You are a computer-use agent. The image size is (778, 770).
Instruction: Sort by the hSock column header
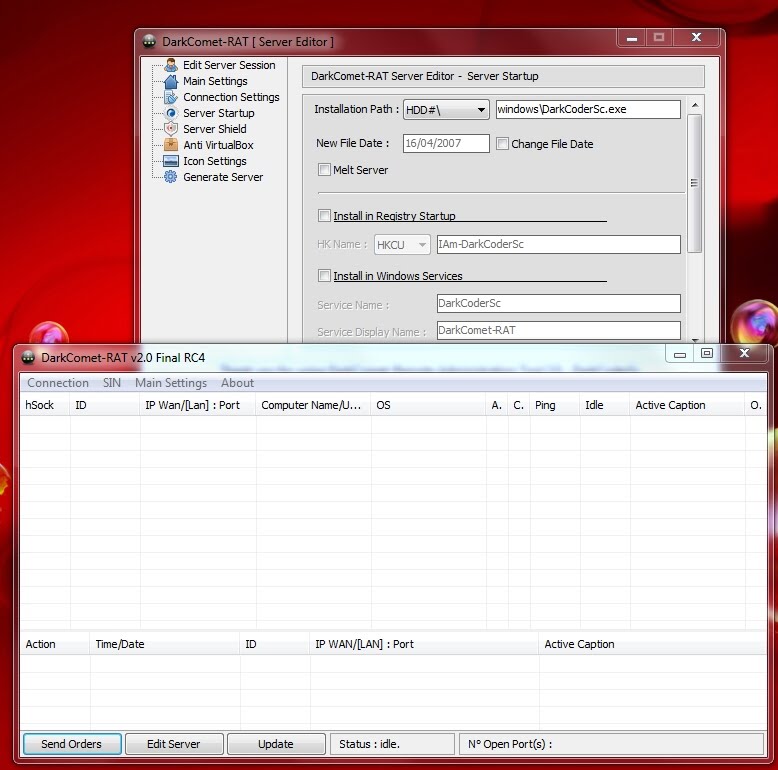pos(45,405)
